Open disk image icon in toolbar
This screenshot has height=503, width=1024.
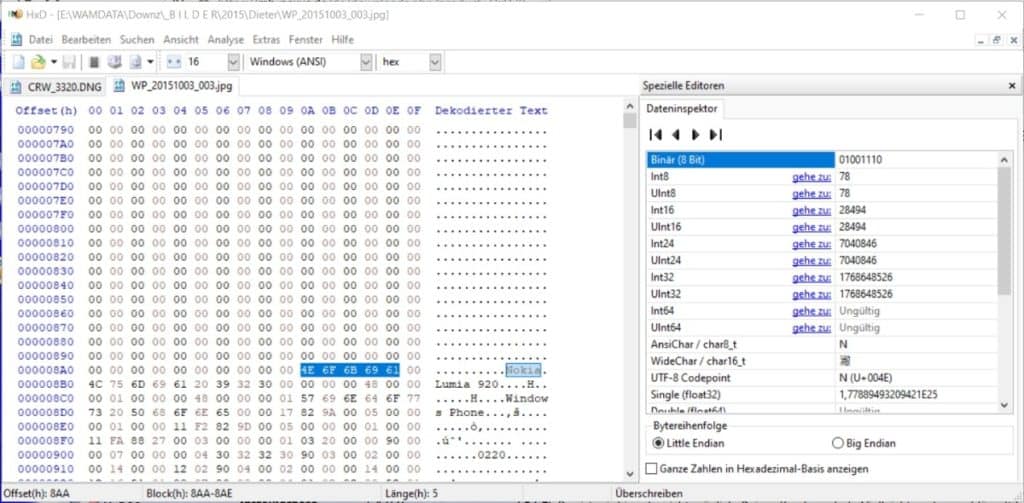pyautogui.click(x=135, y=63)
